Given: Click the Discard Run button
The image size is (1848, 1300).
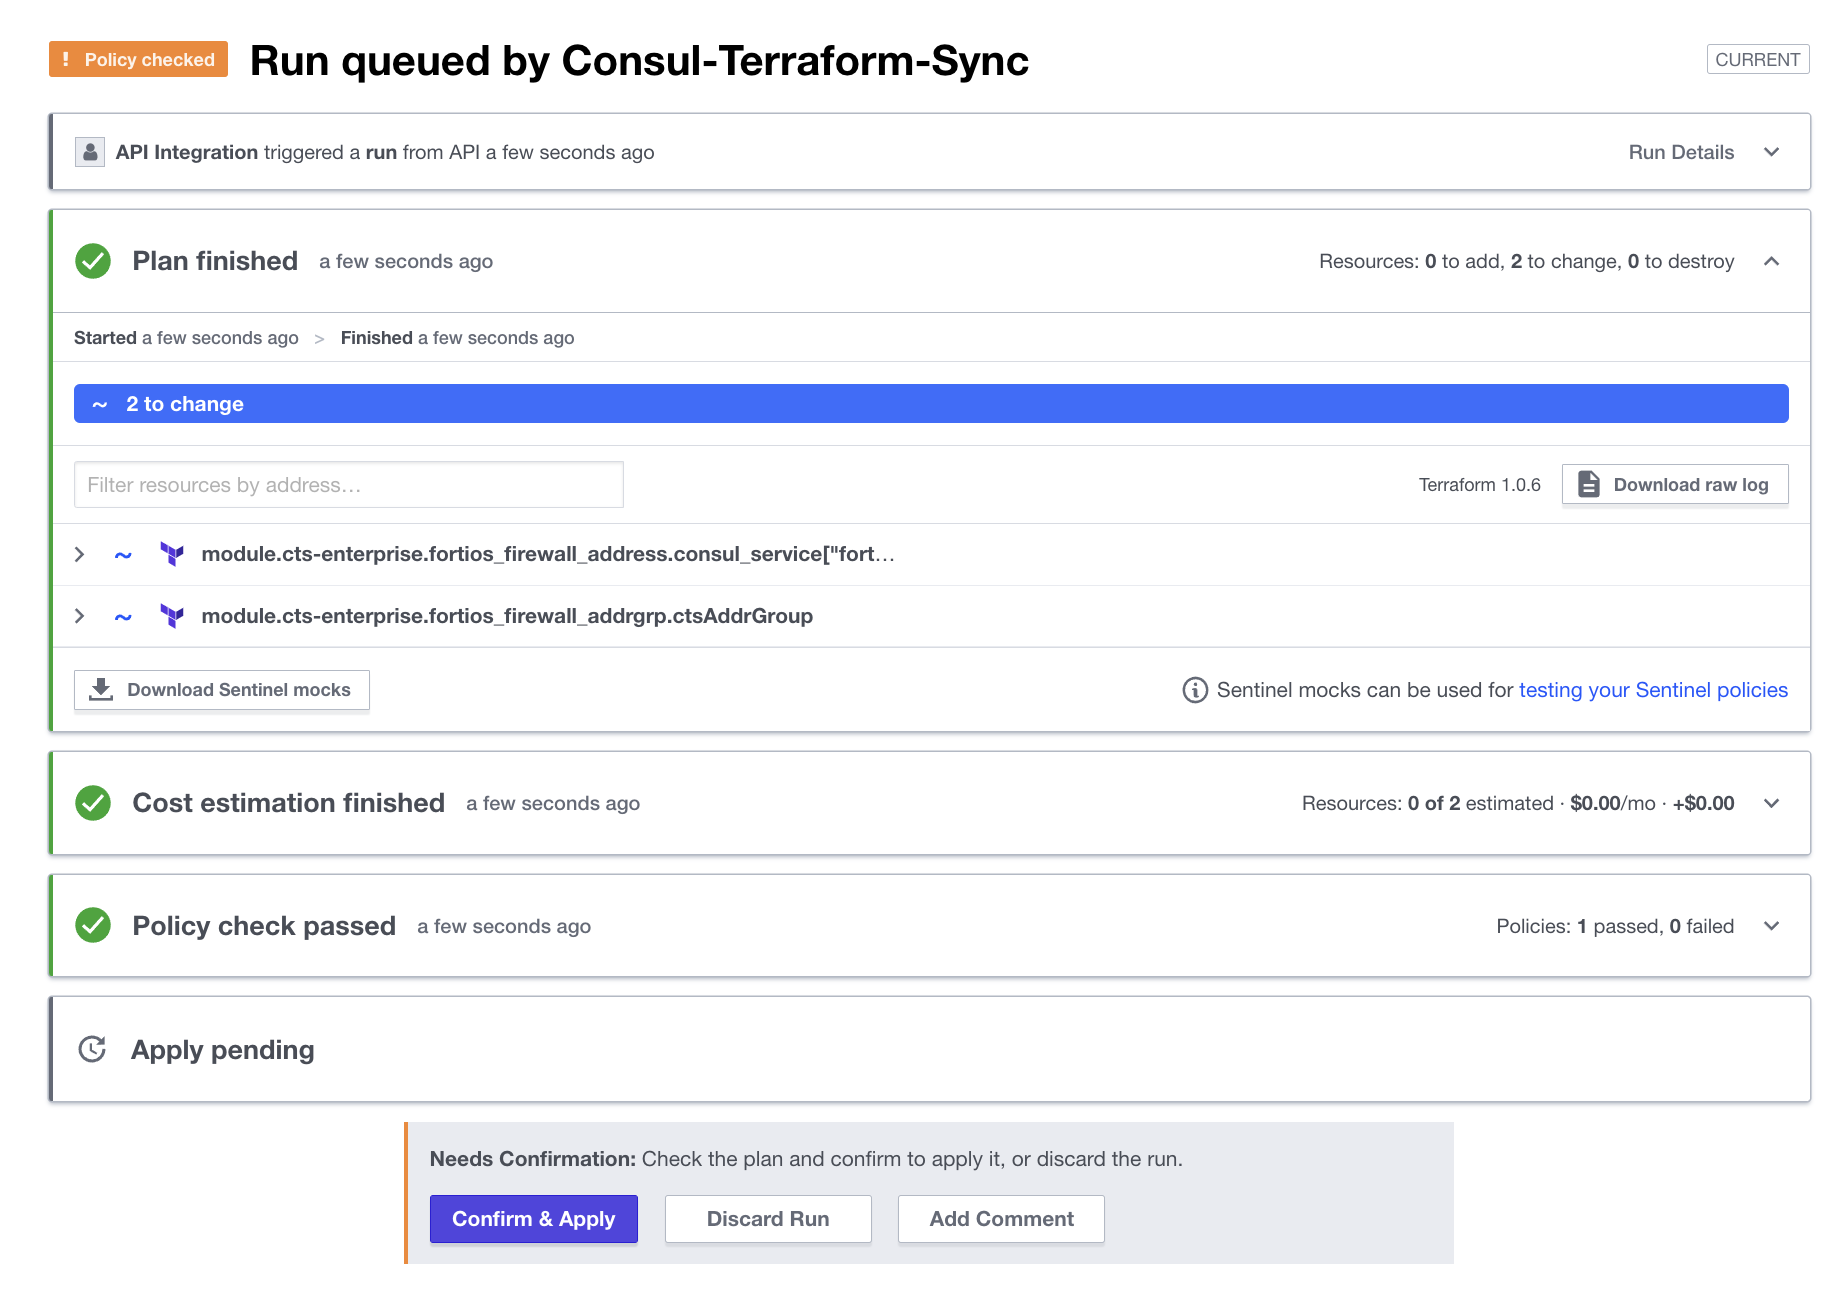Looking at the screenshot, I should [x=768, y=1219].
